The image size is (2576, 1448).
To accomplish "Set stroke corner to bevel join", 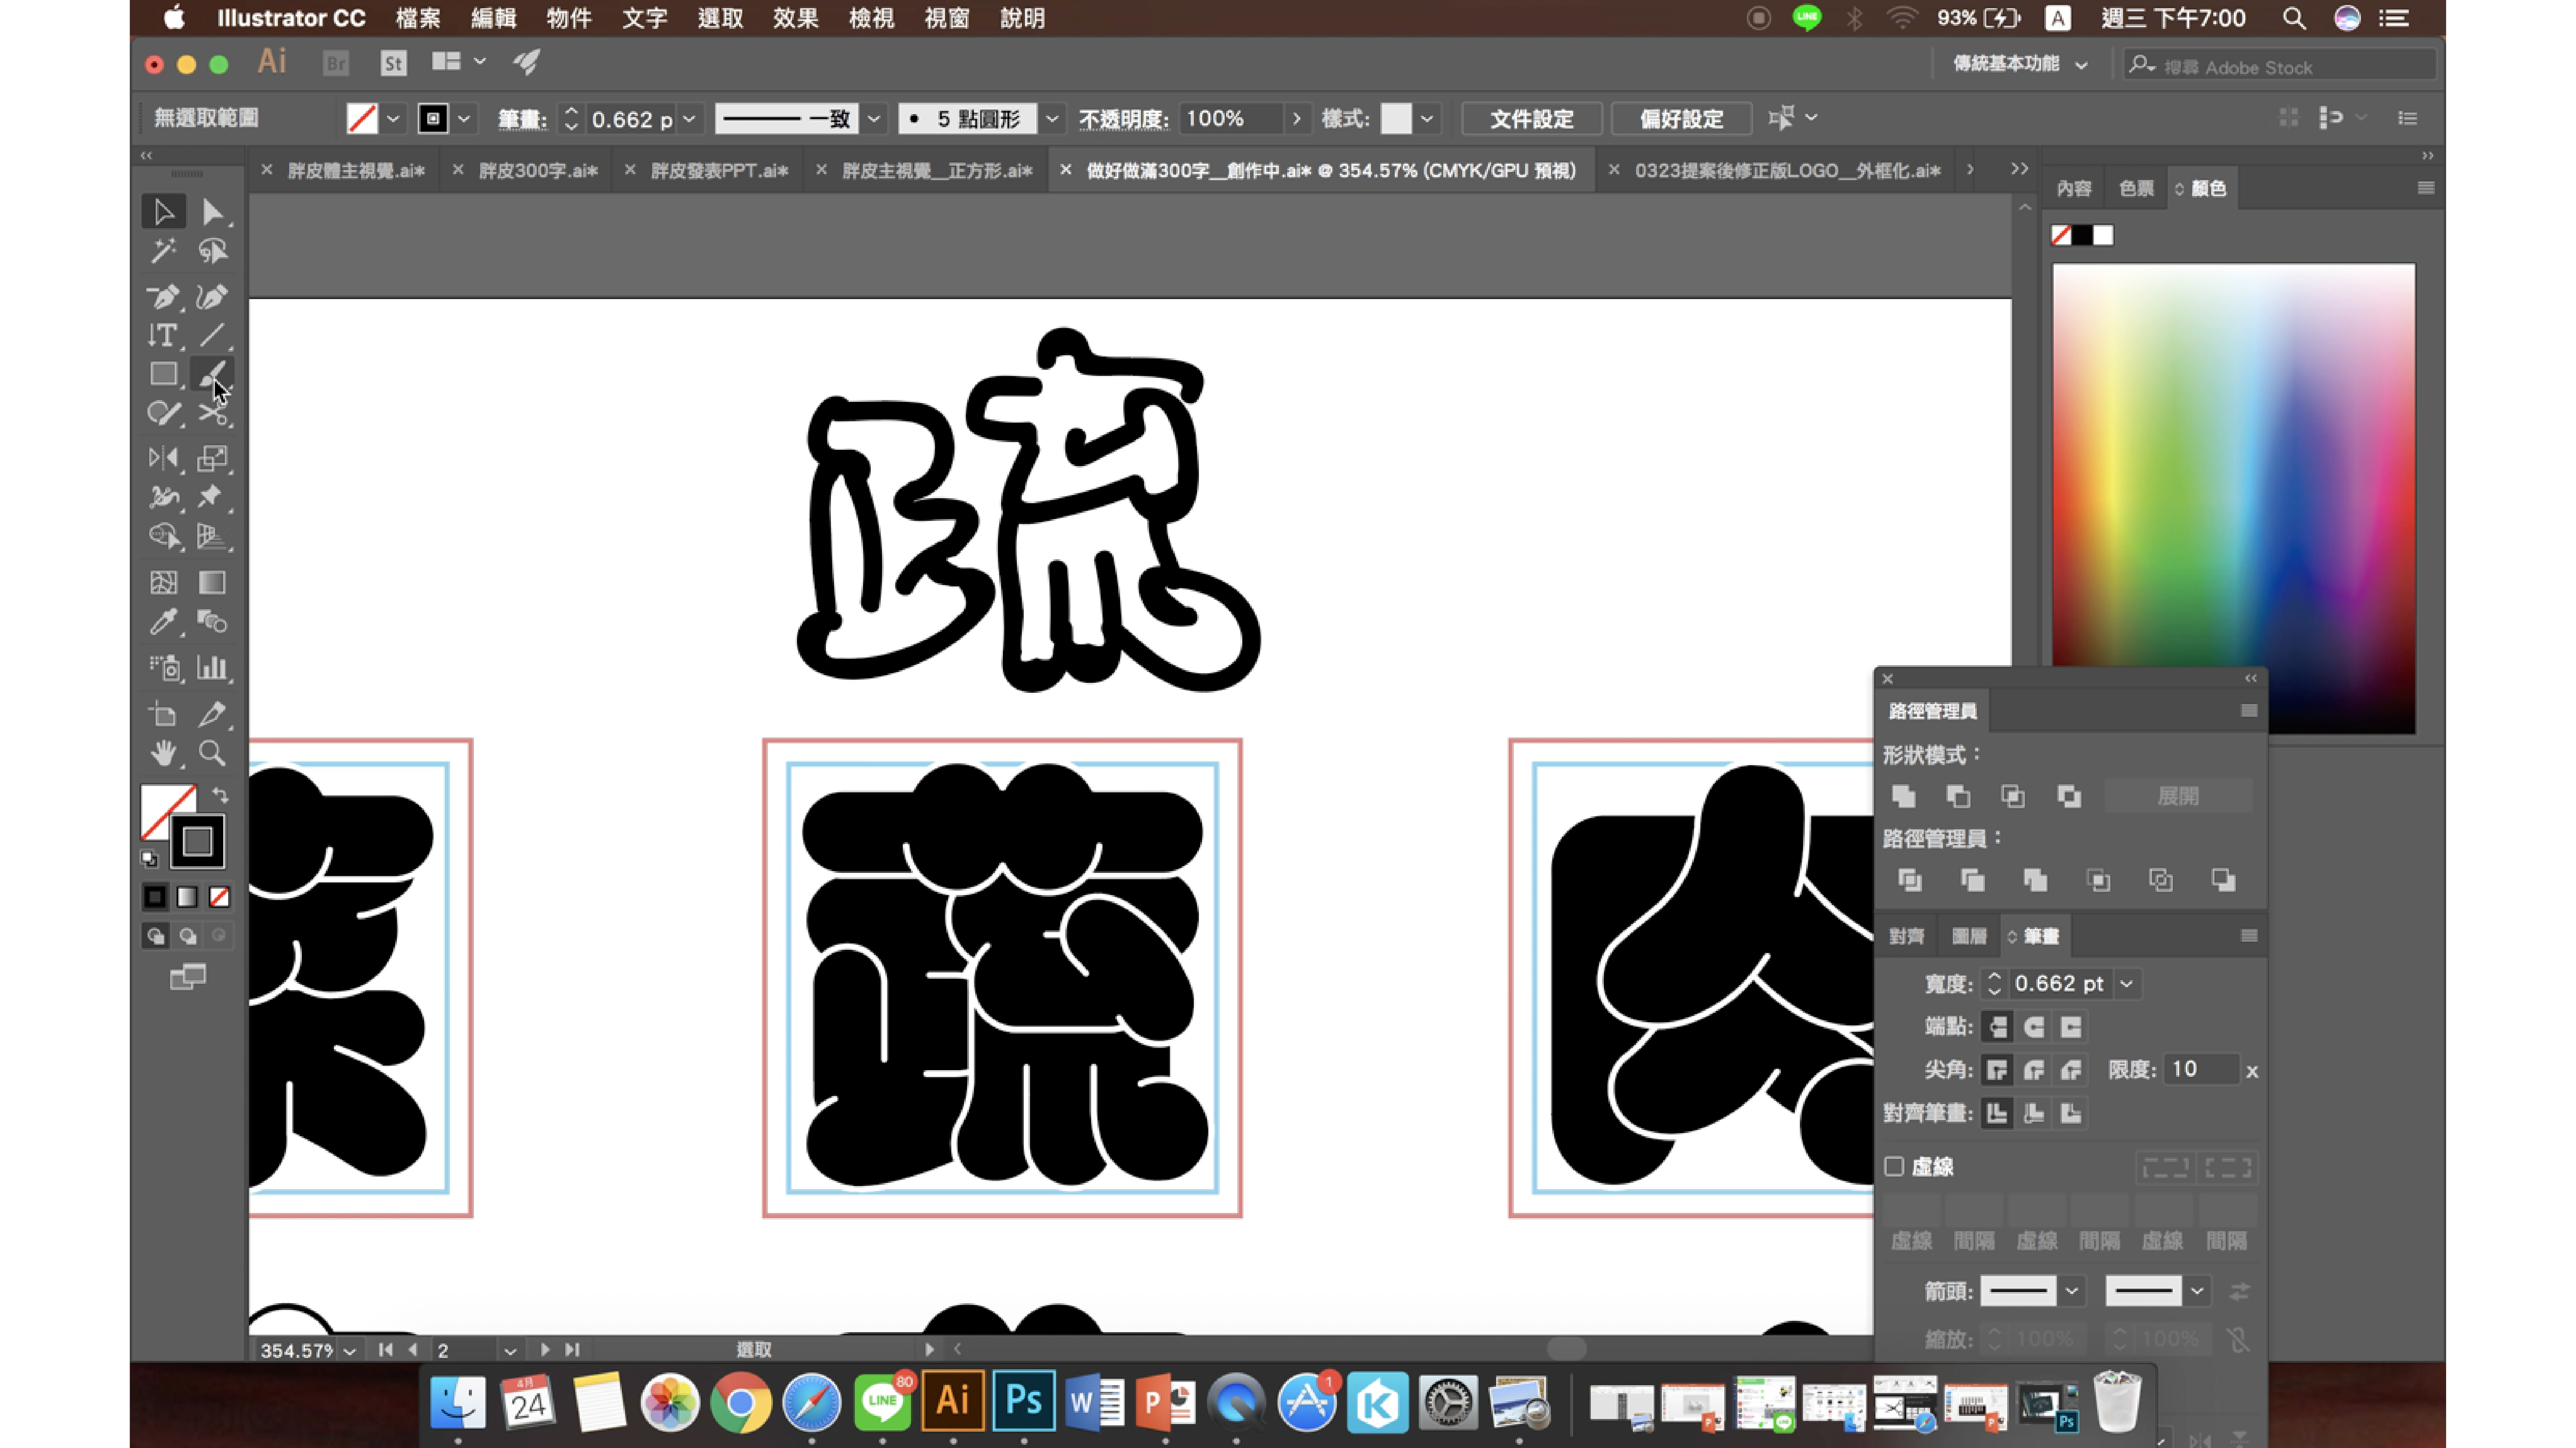I will coord(2071,1070).
